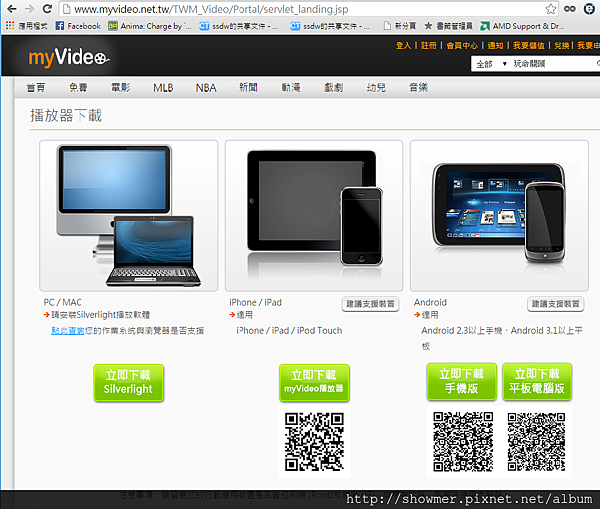Open the Anima: Charge bookmark
600x509 pixels.
pos(150,26)
